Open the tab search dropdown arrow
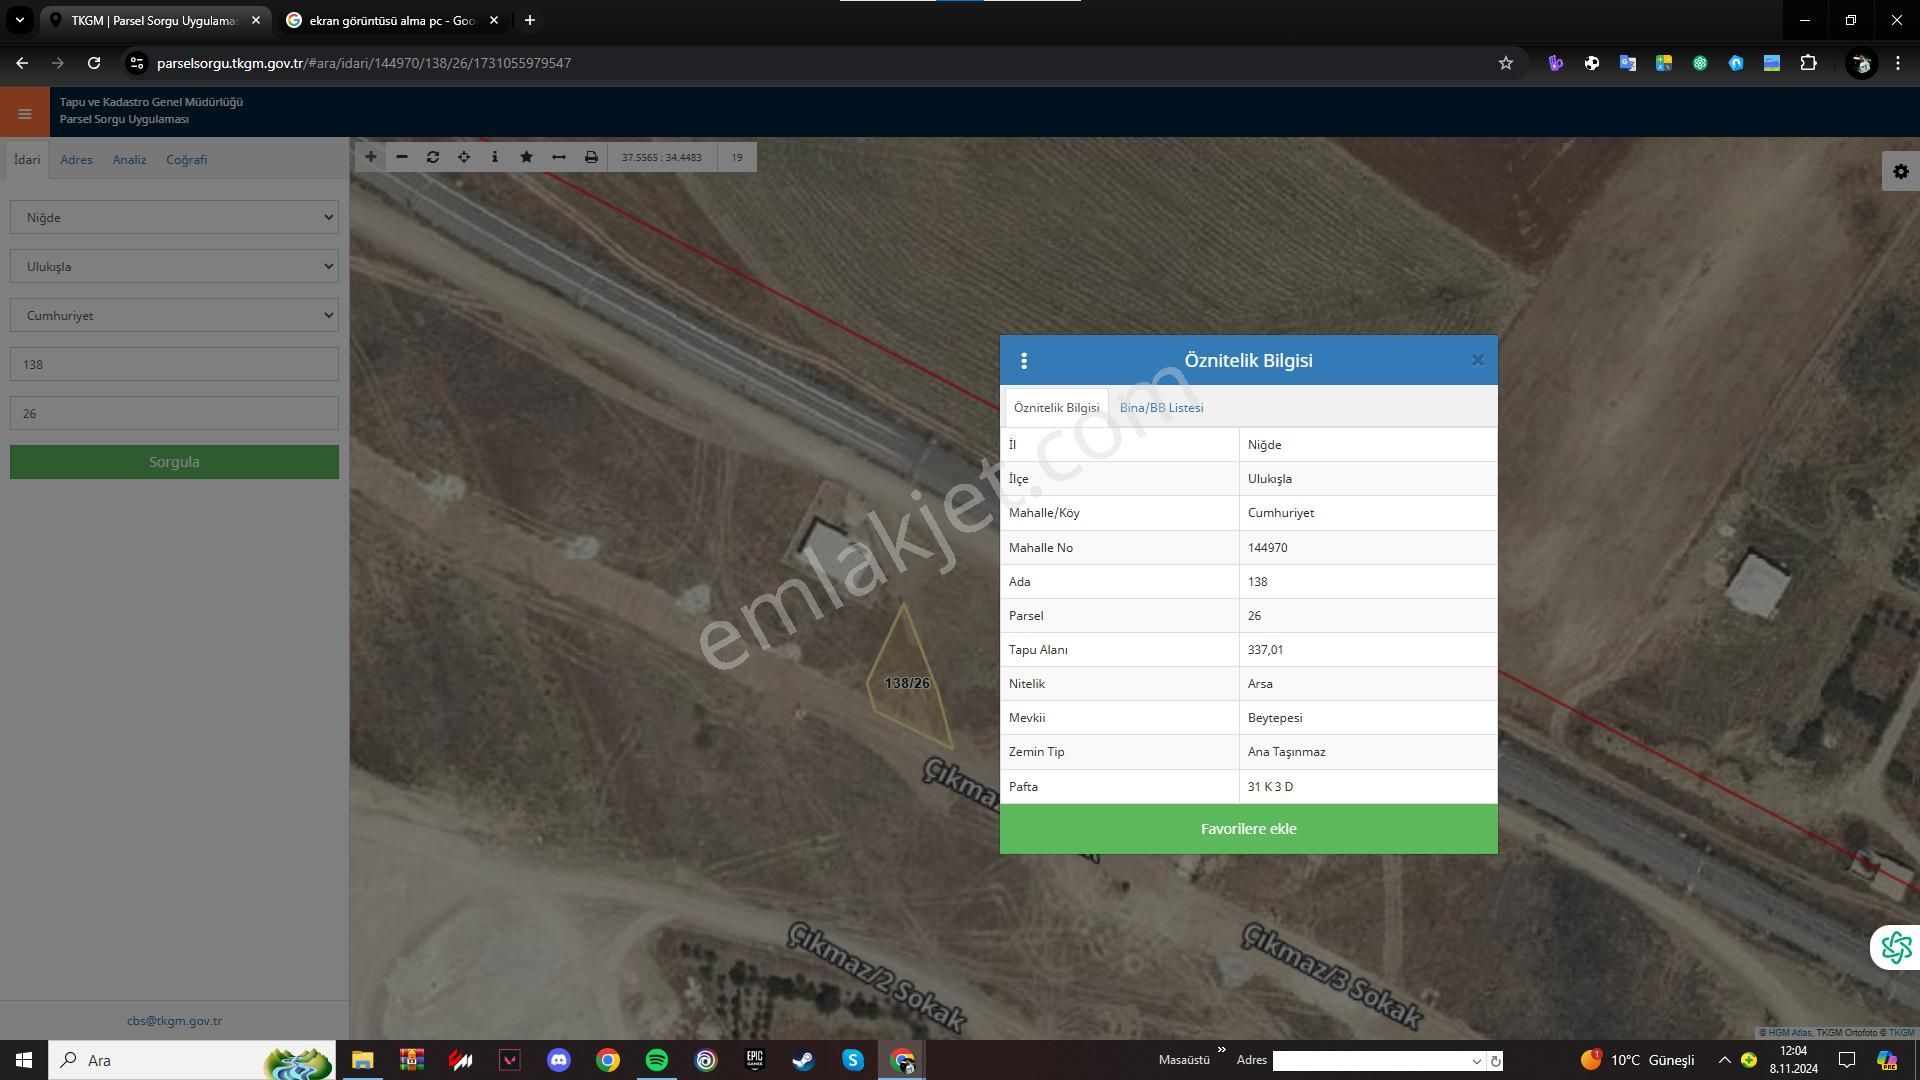 pos(19,20)
